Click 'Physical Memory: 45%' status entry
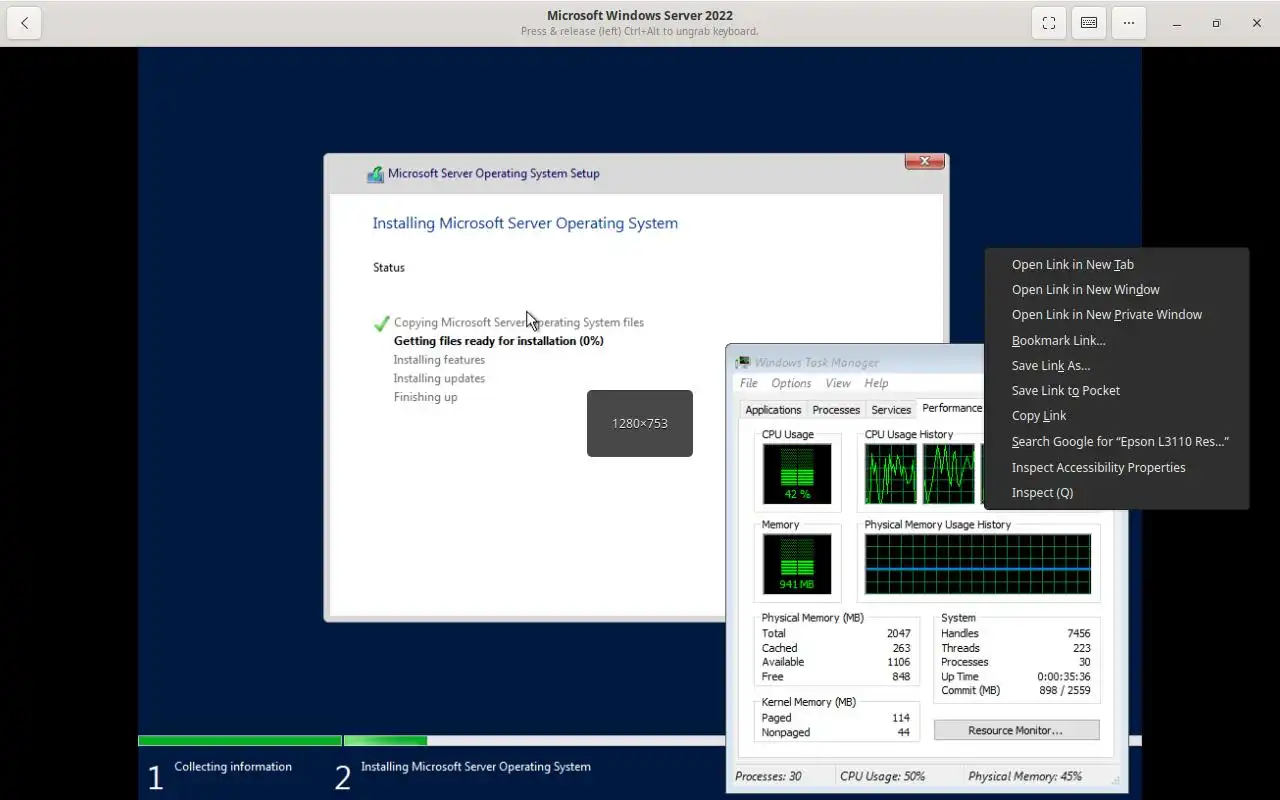The width and height of the screenshot is (1280, 800). [x=1025, y=776]
